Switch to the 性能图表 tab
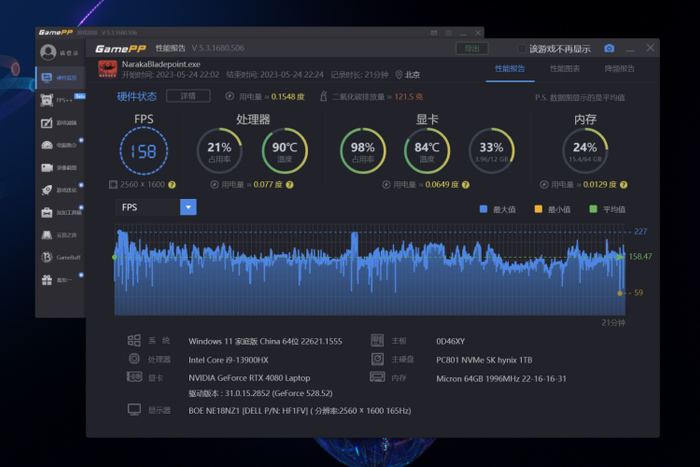Image resolution: width=700 pixels, height=467 pixels. click(x=564, y=69)
